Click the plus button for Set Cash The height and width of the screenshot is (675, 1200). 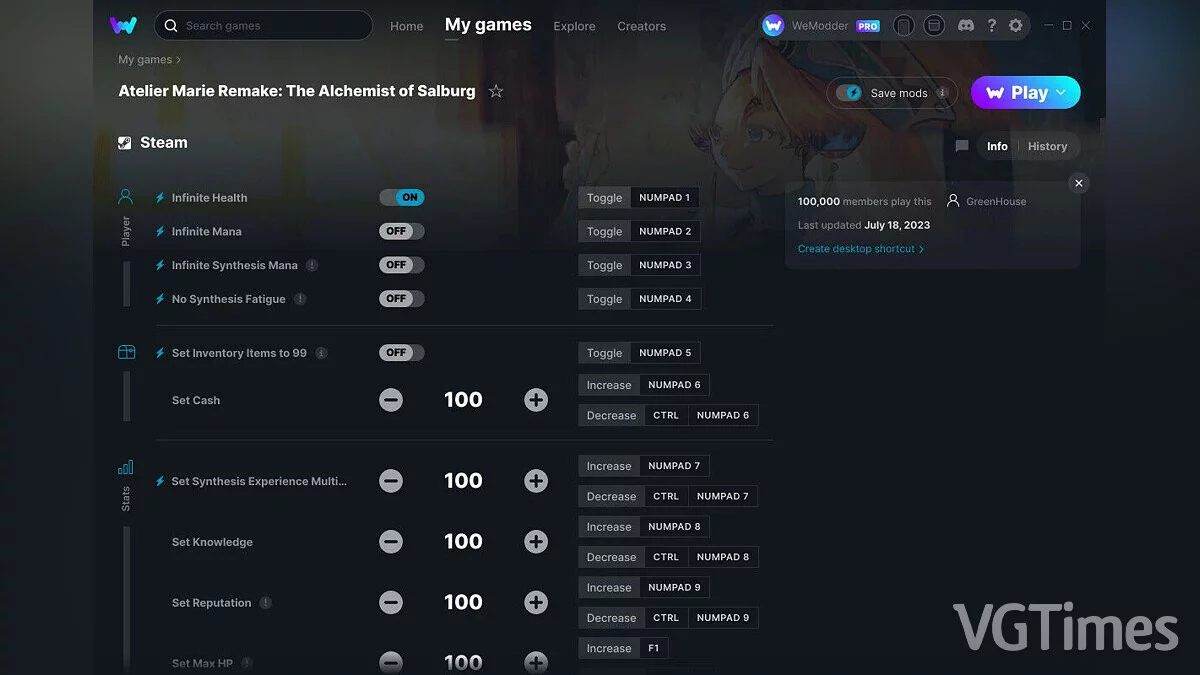pos(536,400)
